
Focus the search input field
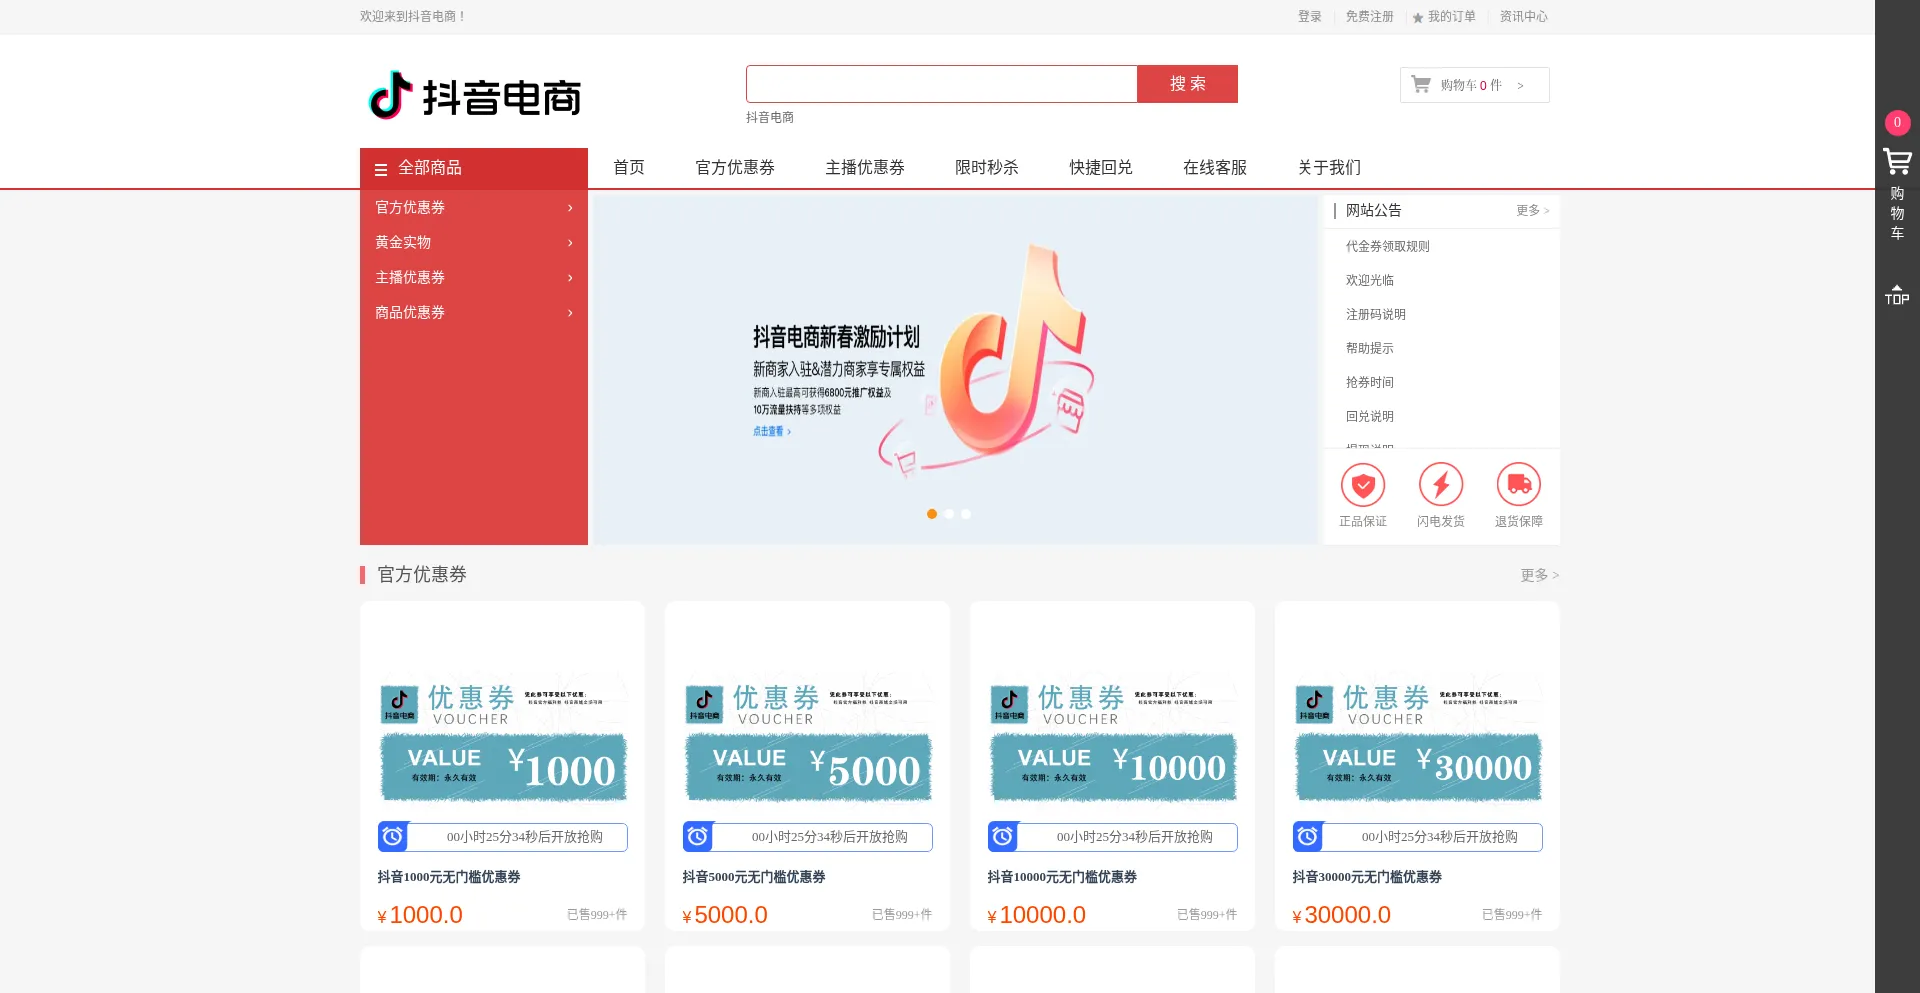point(941,84)
